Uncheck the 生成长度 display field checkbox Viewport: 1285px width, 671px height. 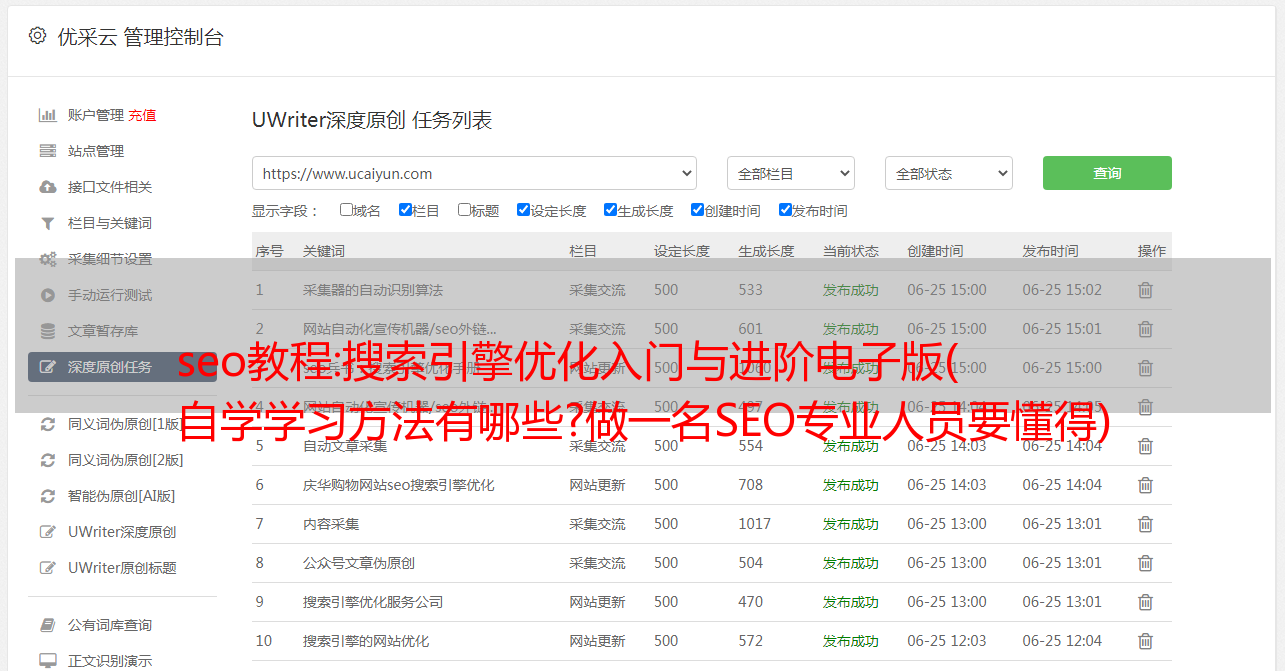pos(610,210)
